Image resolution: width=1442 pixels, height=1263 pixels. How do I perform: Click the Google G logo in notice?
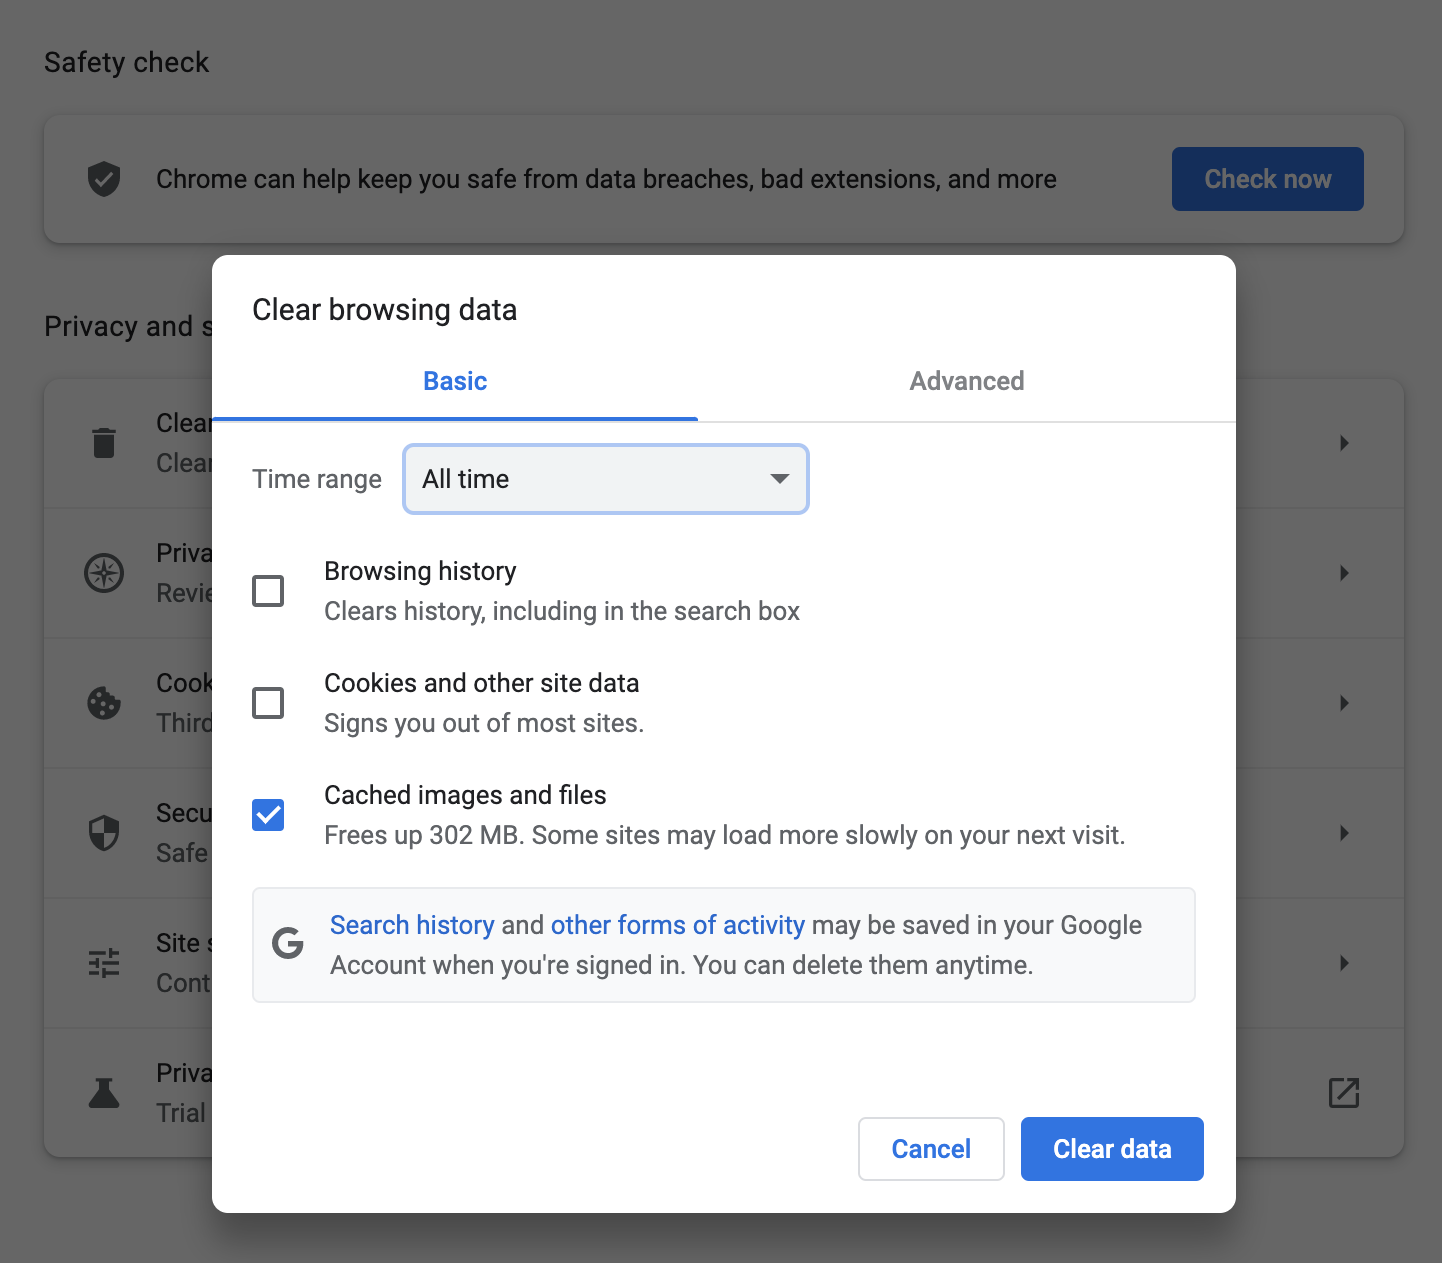click(x=288, y=943)
